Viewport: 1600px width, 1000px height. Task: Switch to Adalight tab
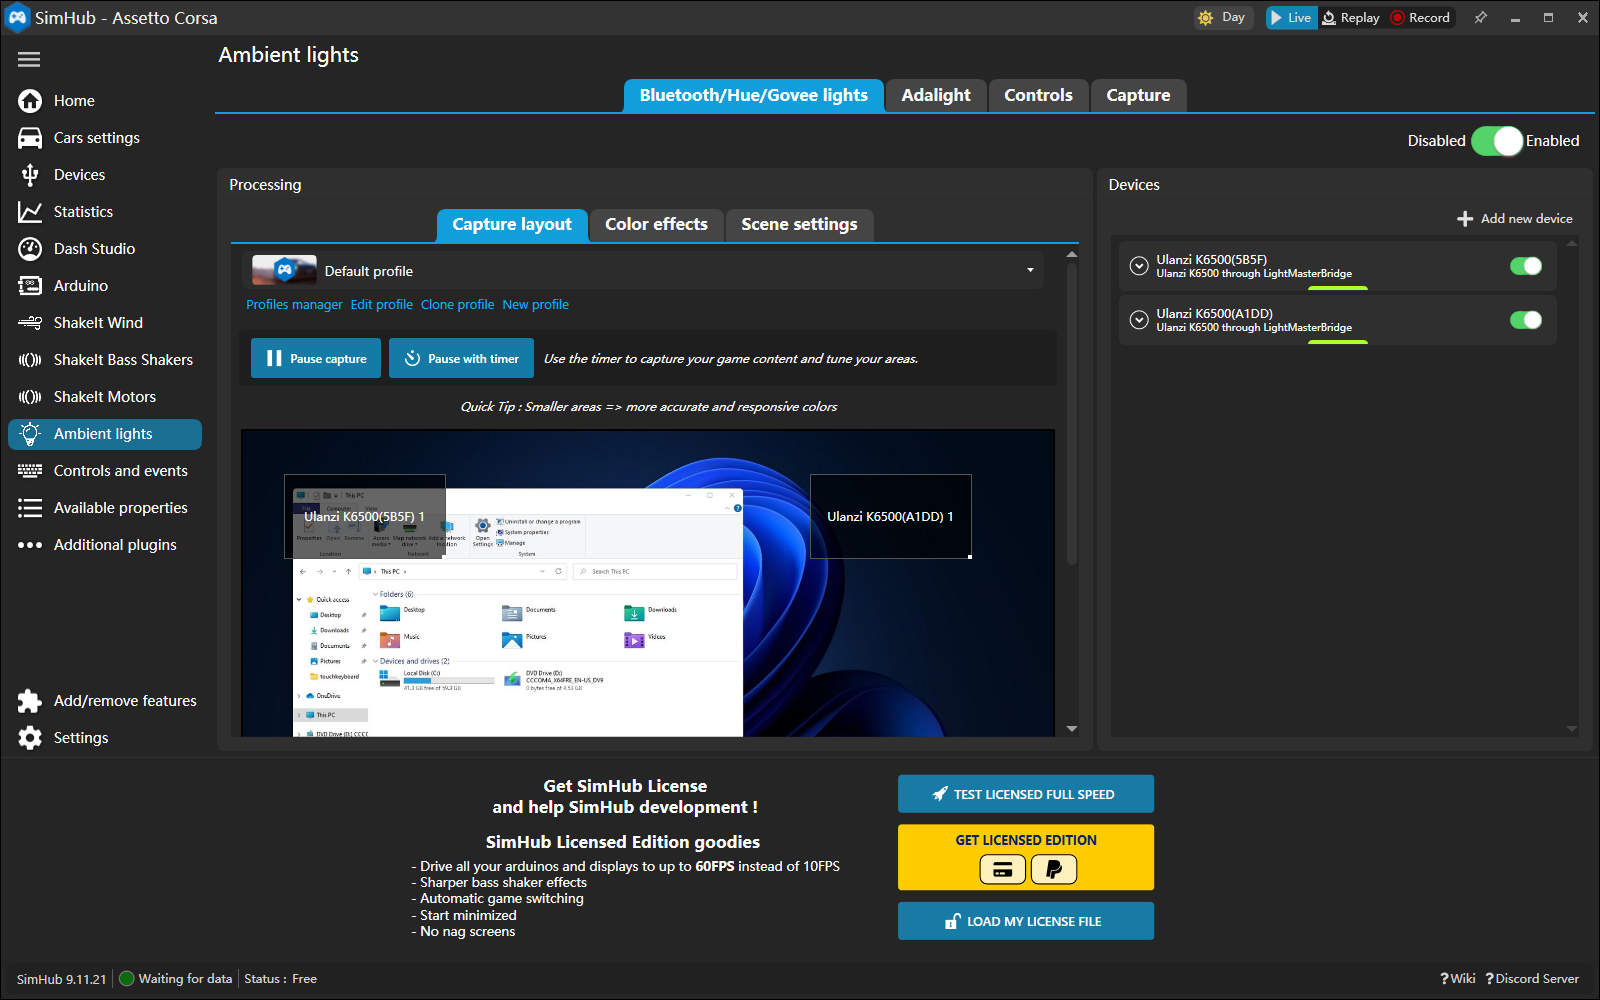tap(936, 96)
